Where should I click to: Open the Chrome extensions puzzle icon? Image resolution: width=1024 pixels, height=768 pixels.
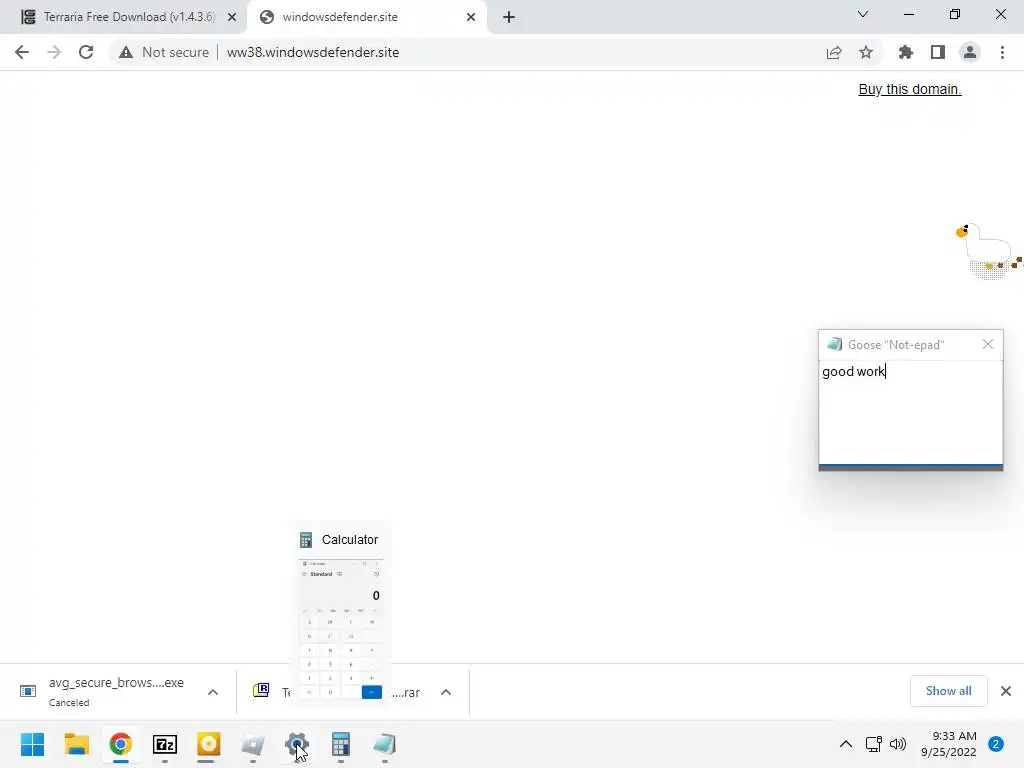click(x=905, y=52)
